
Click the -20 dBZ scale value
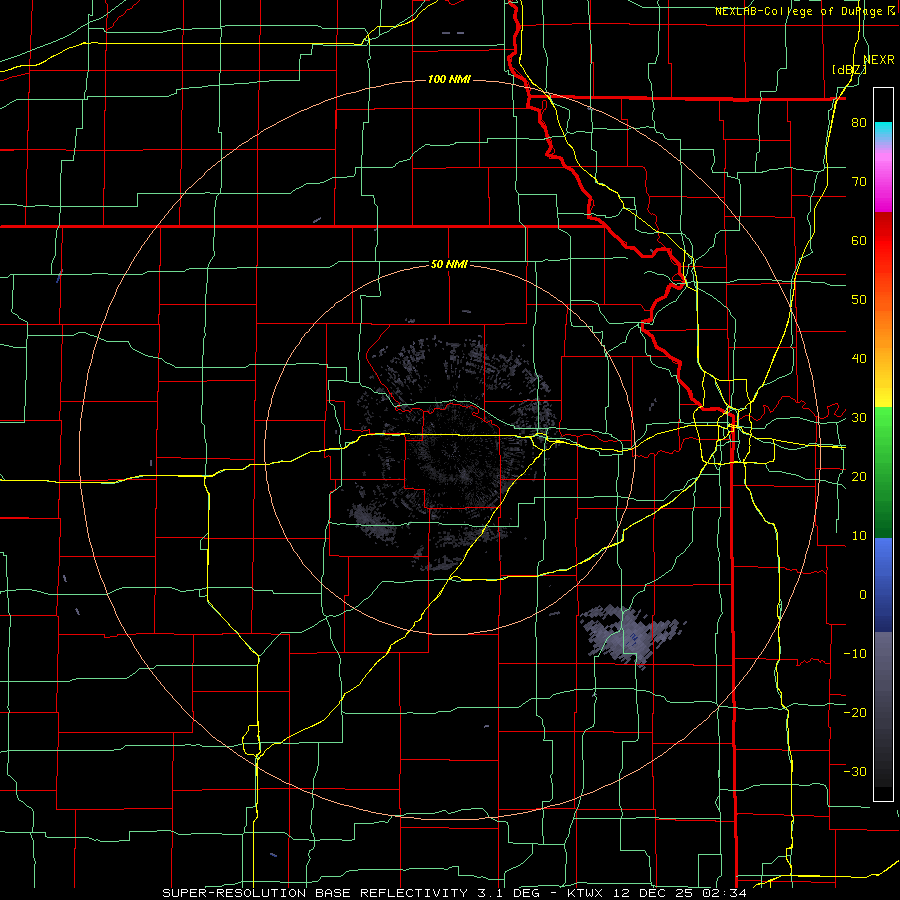click(855, 712)
